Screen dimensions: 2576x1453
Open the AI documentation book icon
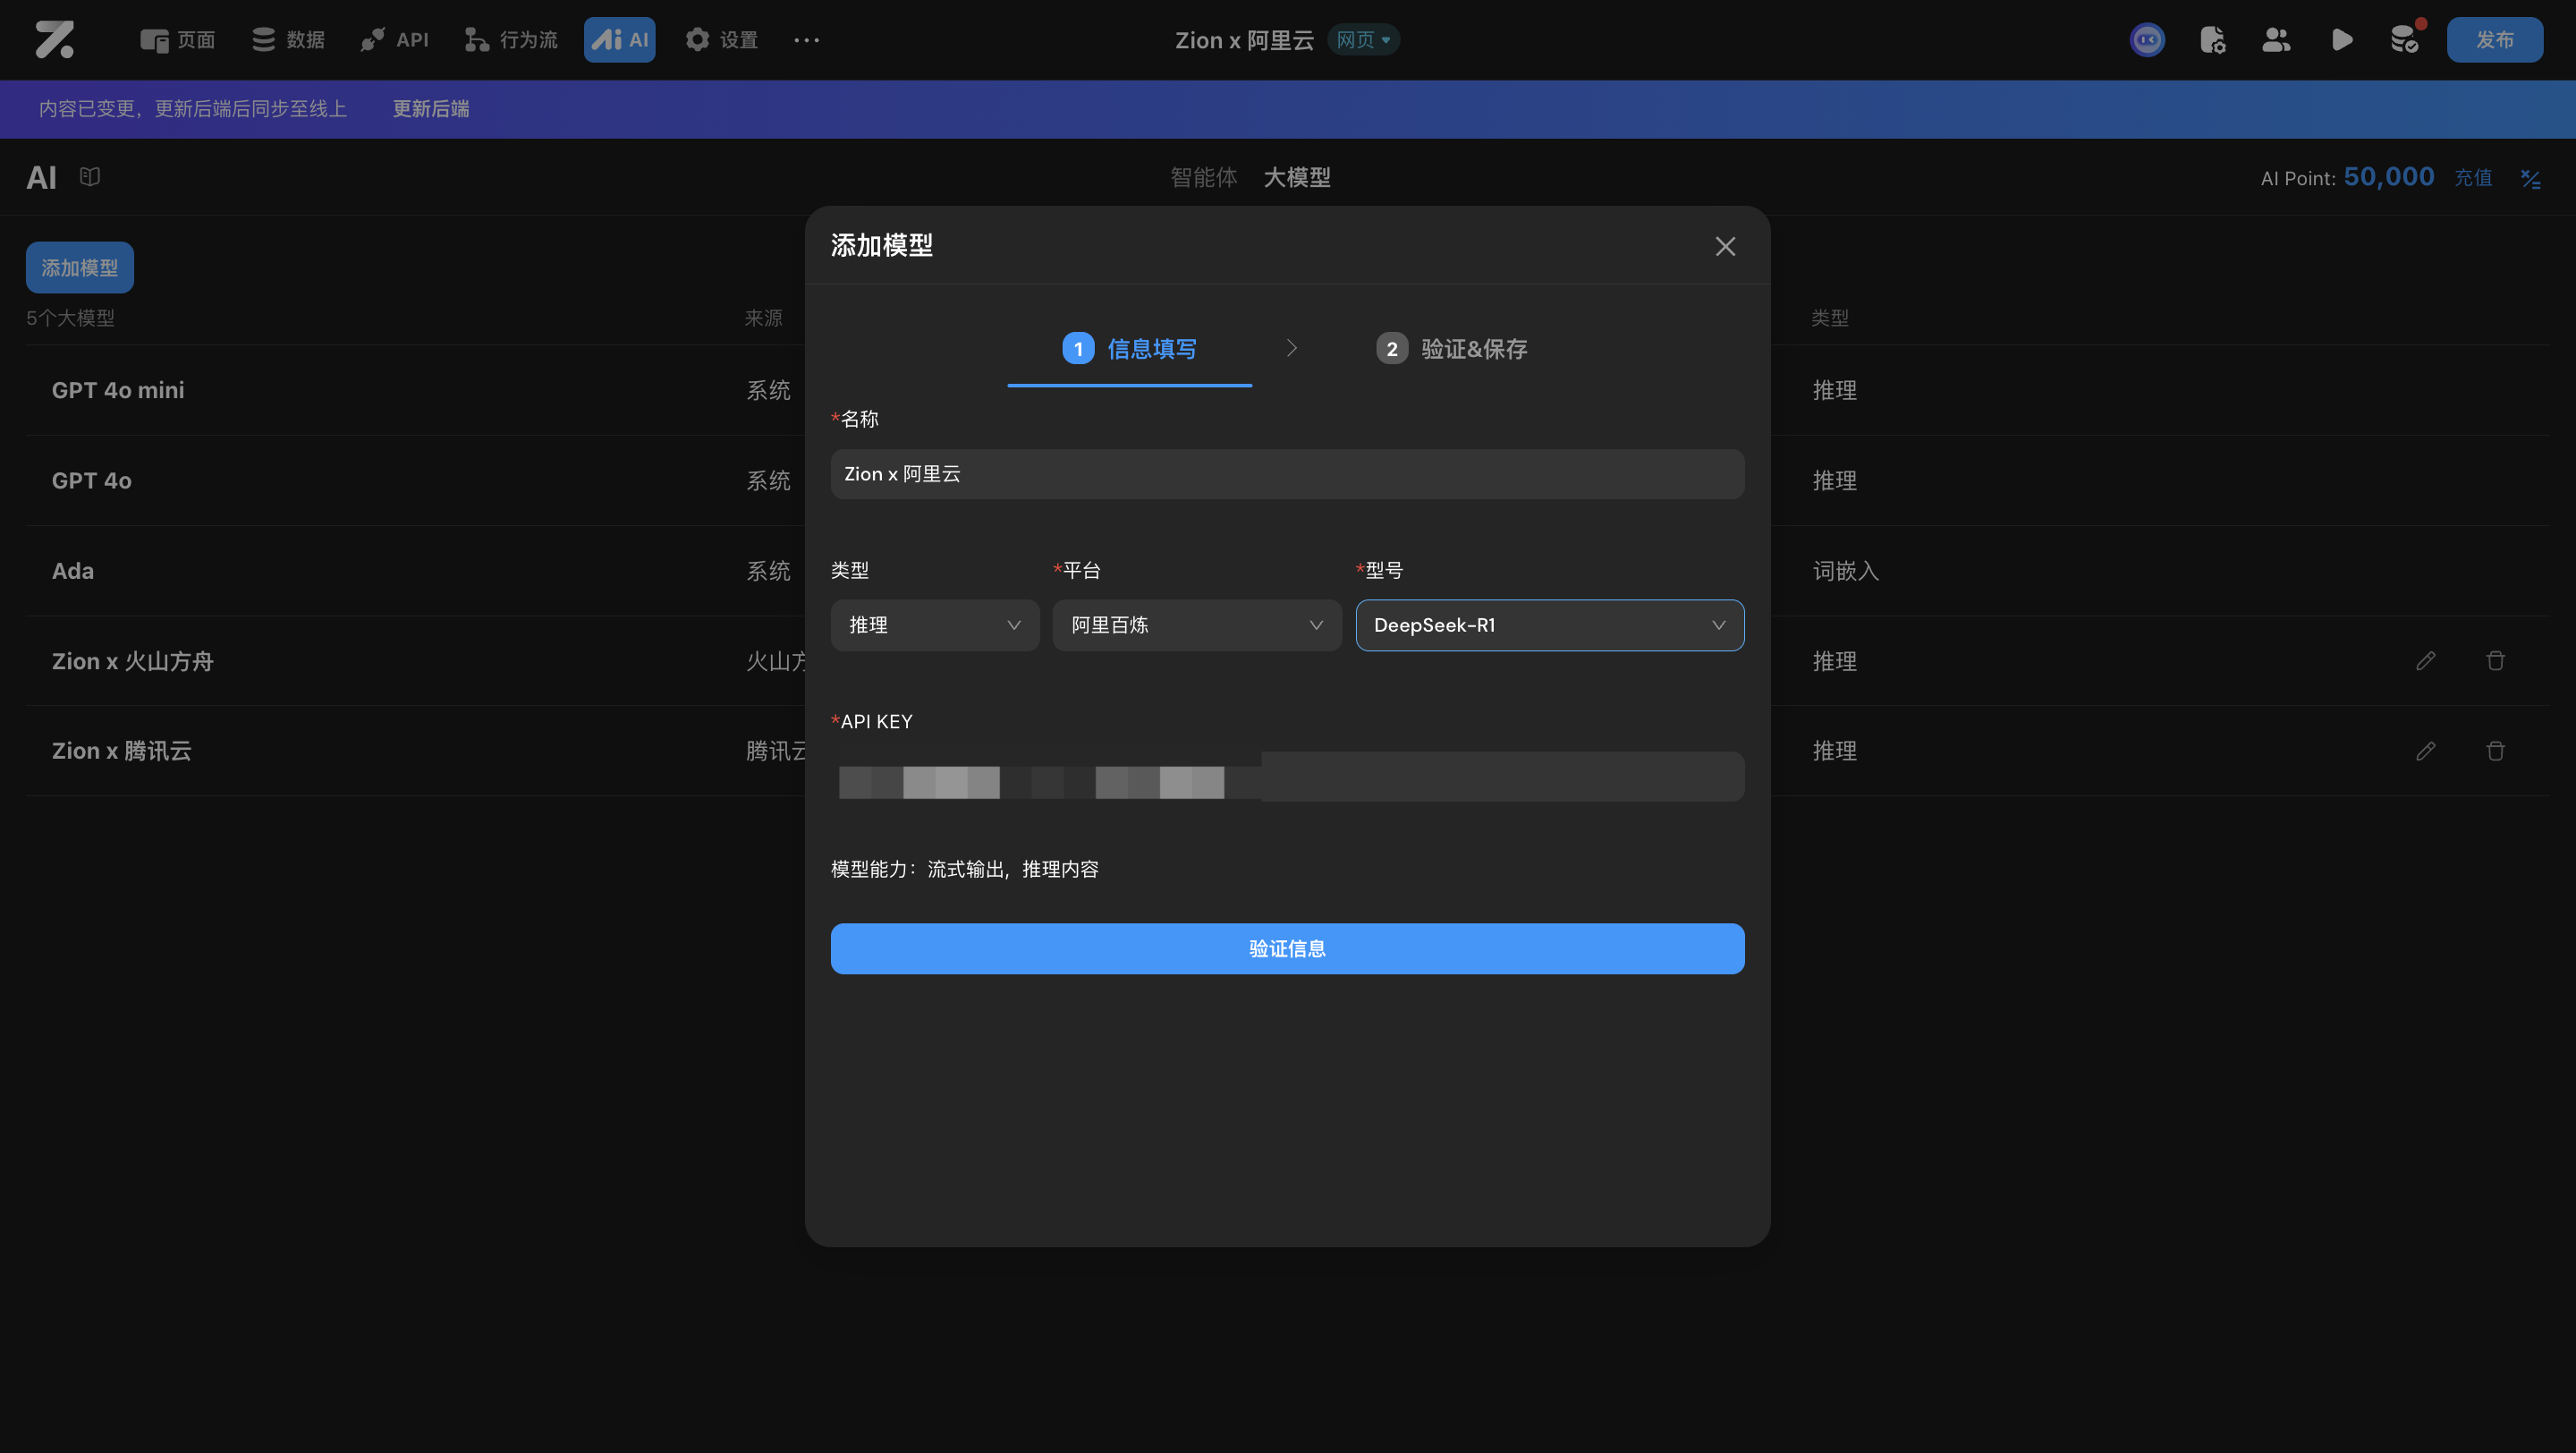click(90, 177)
